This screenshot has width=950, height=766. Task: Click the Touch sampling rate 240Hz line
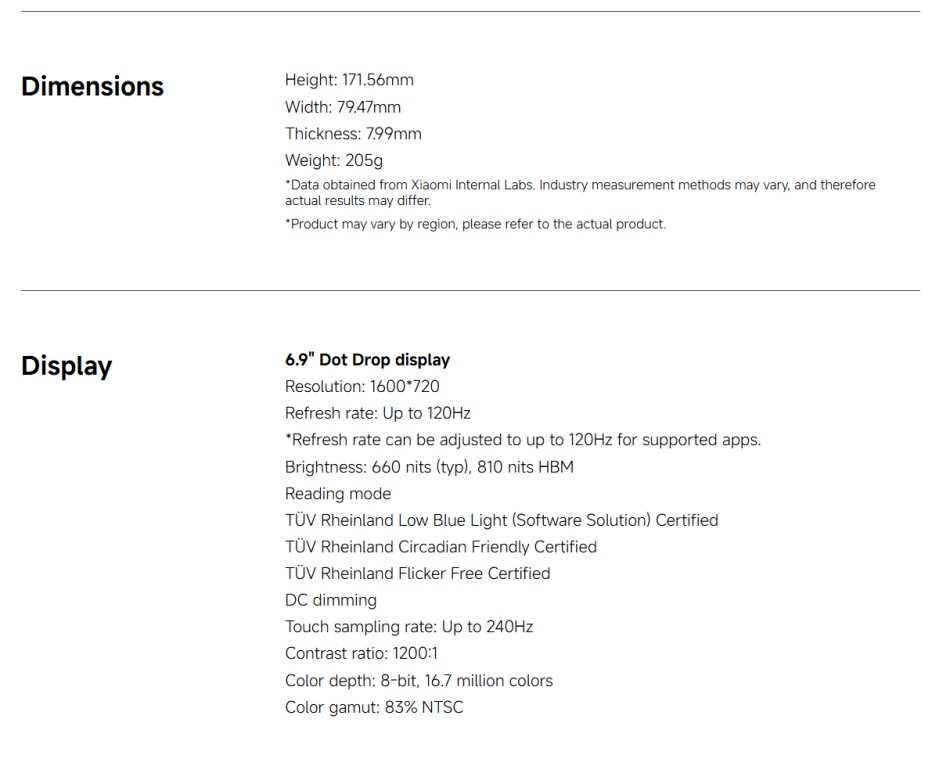409,627
